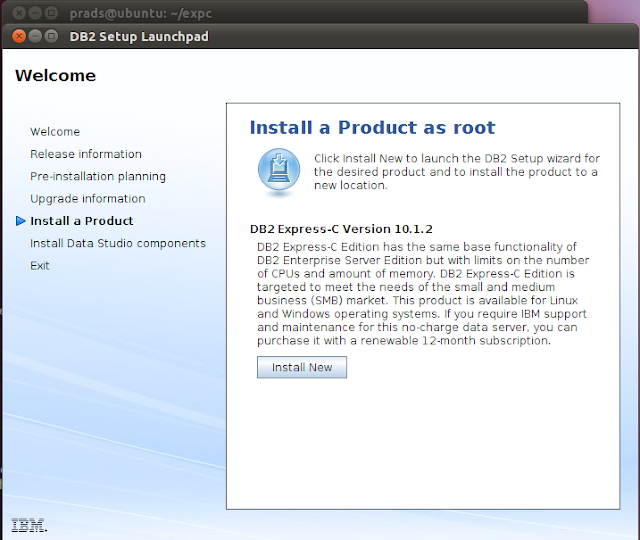Click the install download icon
Viewport: 640px width, 540px height.
click(x=279, y=171)
